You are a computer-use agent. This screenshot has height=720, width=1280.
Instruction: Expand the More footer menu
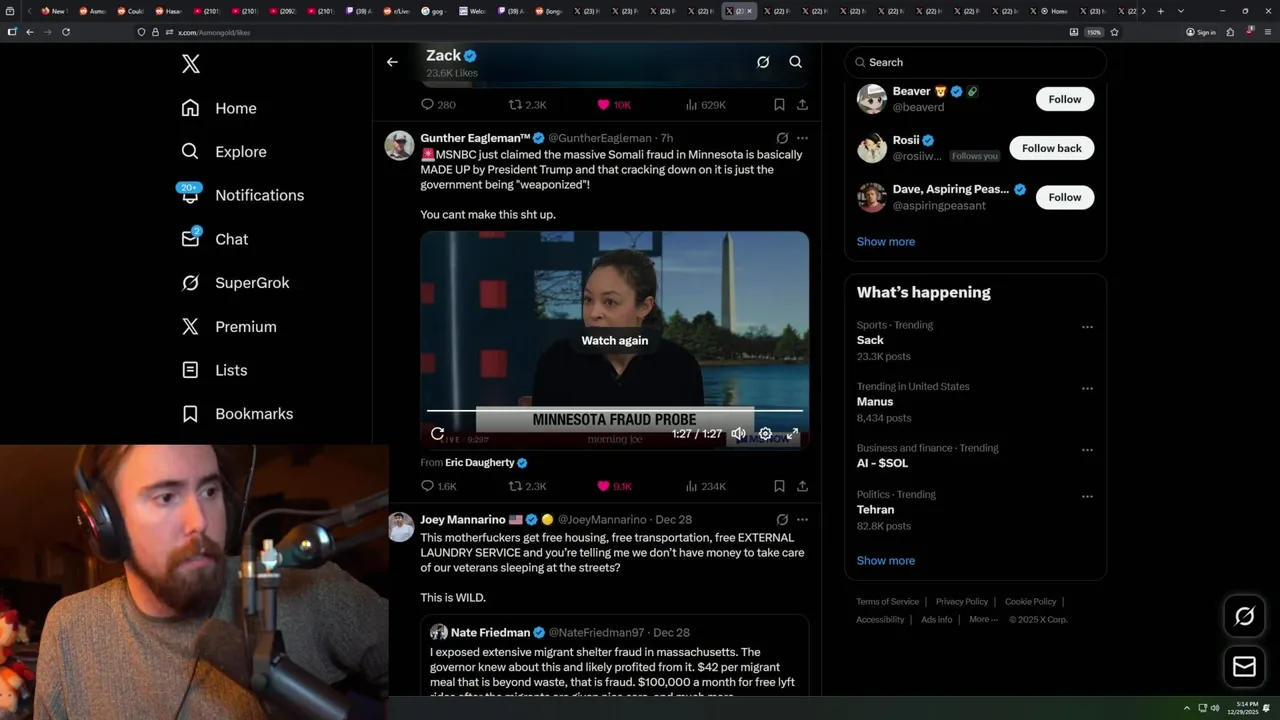pyautogui.click(x=984, y=619)
